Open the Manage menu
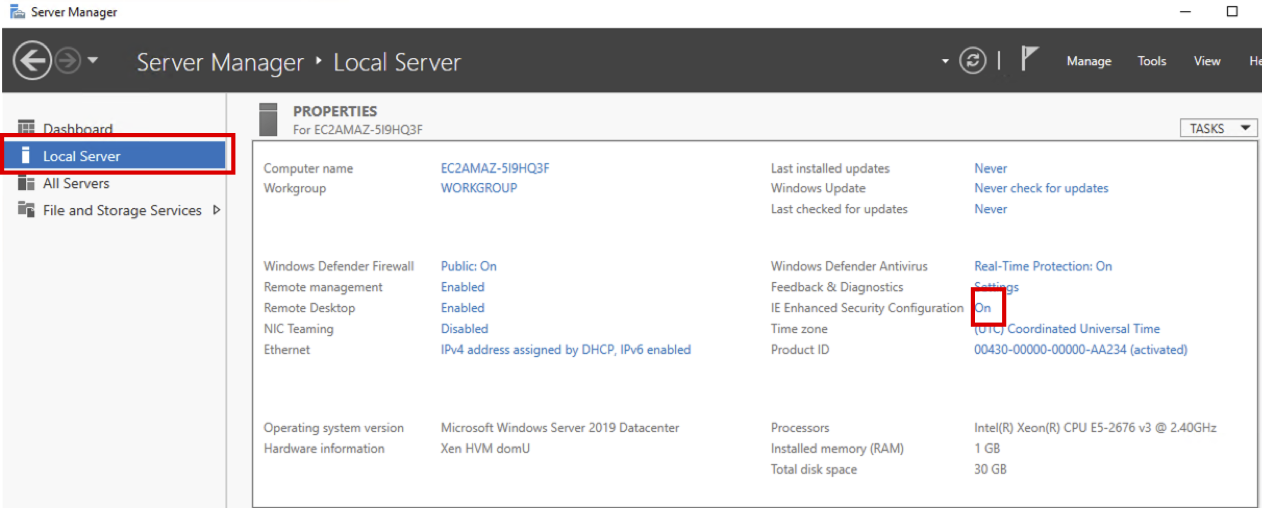 (x=1088, y=61)
